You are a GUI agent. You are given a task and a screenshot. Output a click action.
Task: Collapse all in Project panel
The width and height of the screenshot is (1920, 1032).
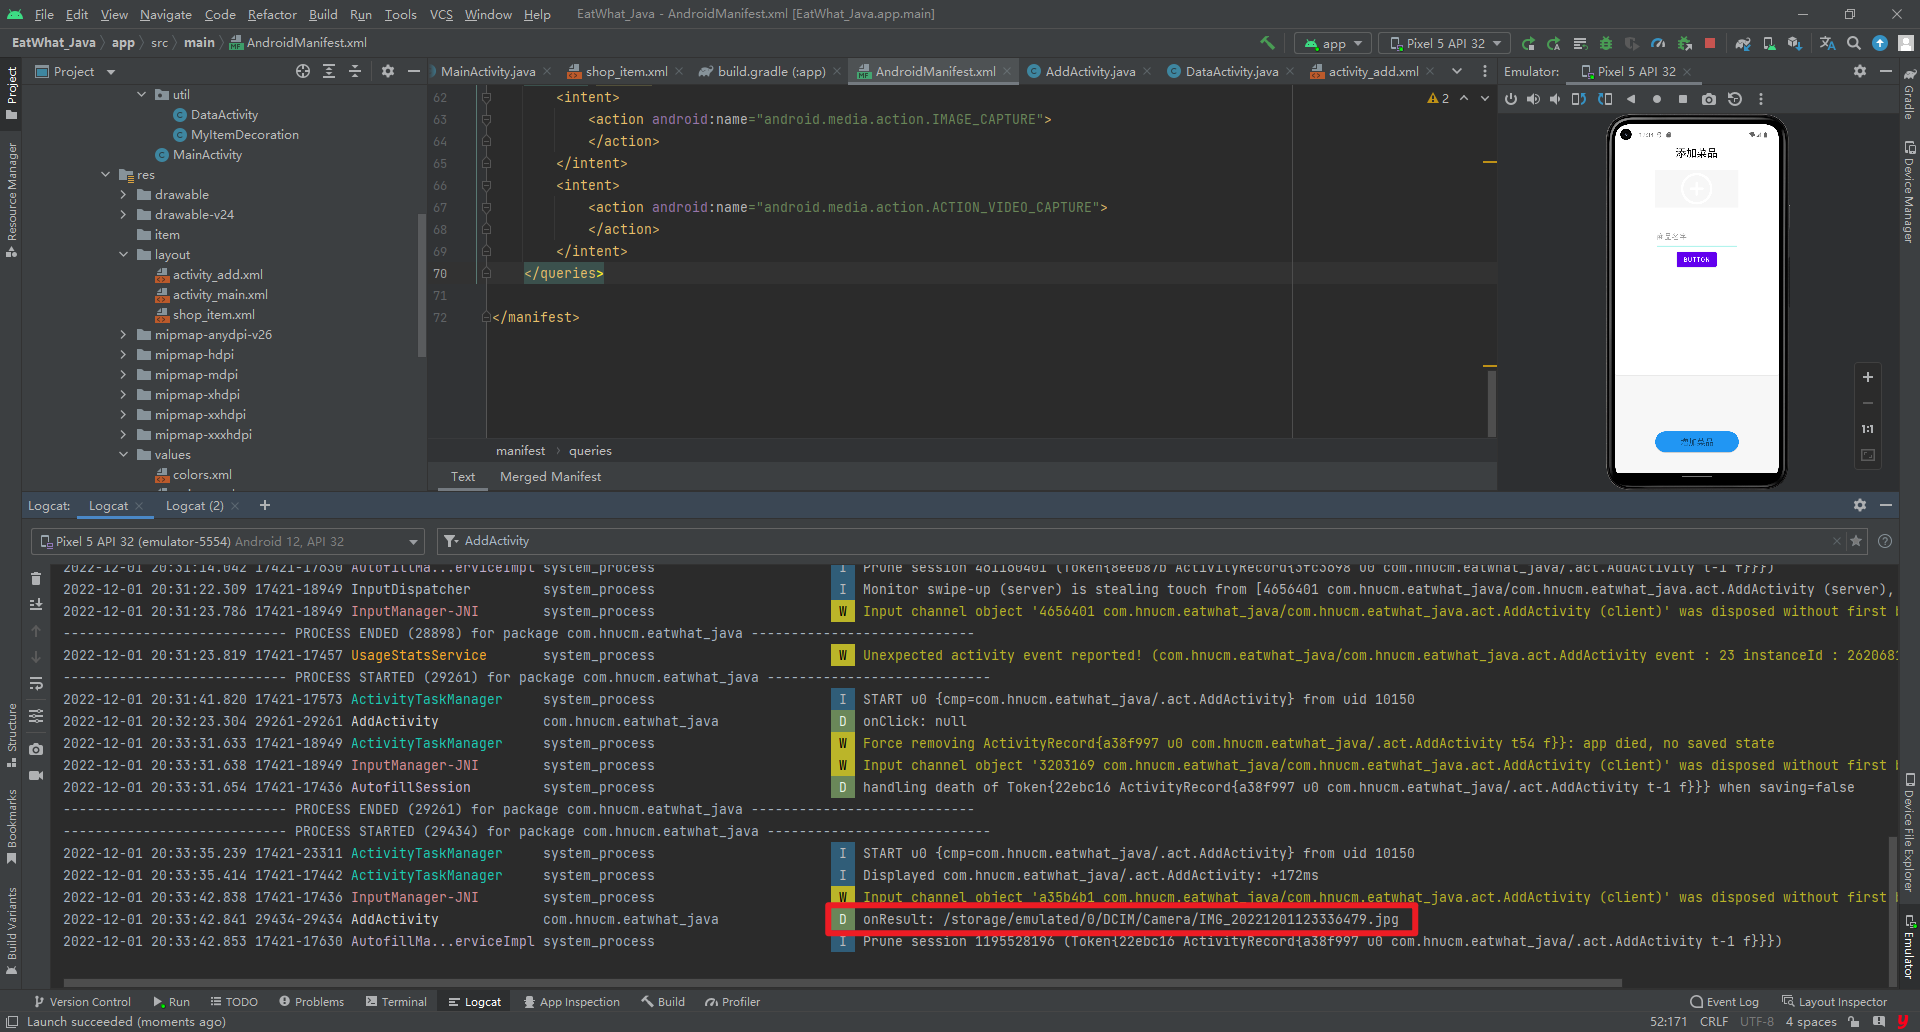click(355, 71)
